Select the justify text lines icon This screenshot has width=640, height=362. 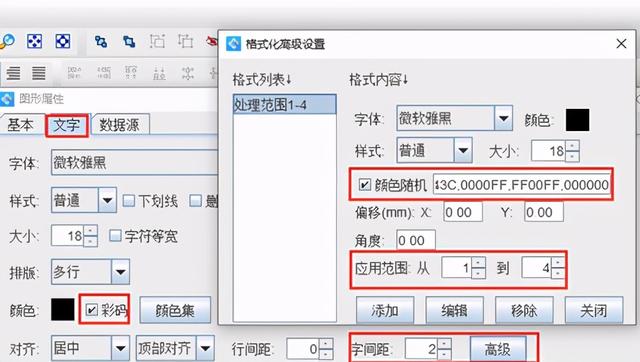tap(39, 73)
